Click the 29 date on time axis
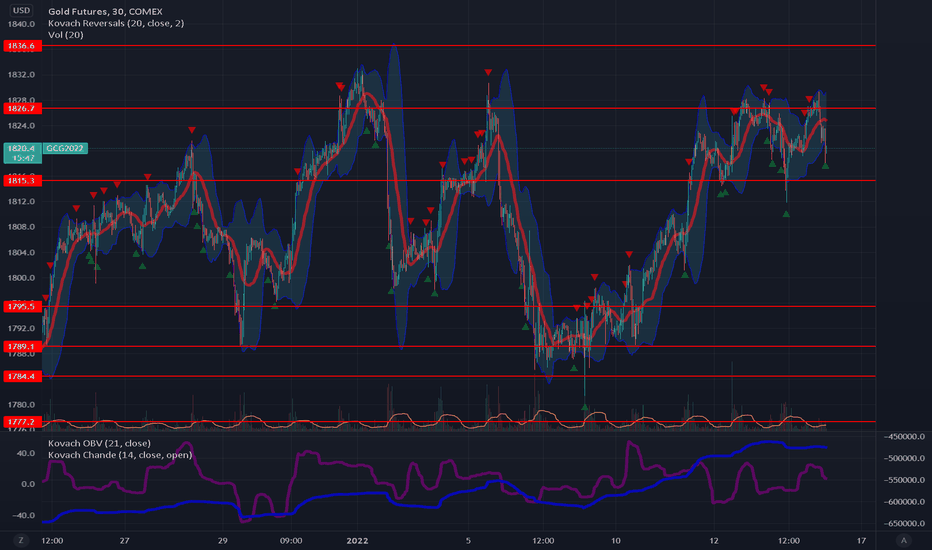The width and height of the screenshot is (932, 550). [222, 540]
